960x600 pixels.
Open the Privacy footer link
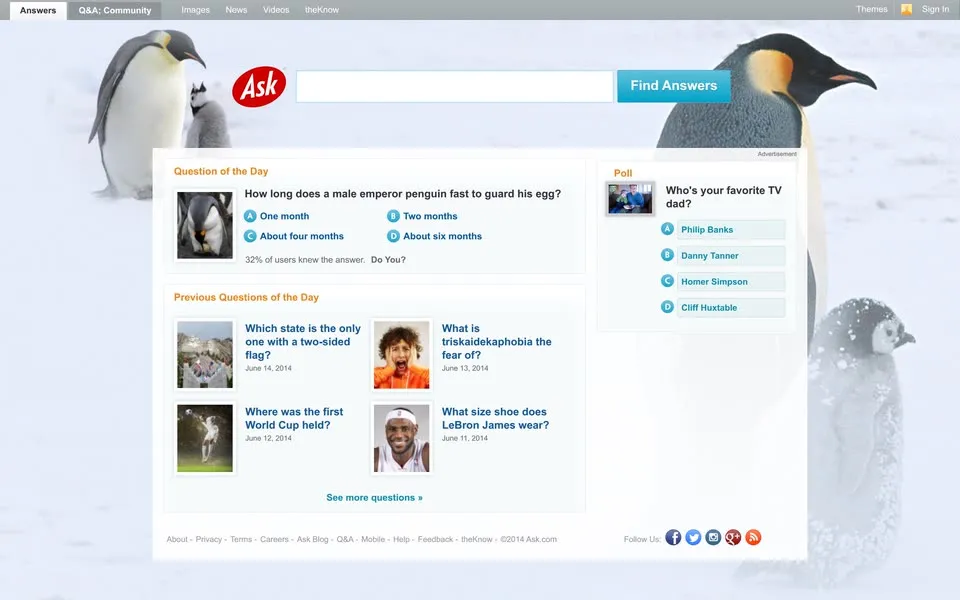209,539
